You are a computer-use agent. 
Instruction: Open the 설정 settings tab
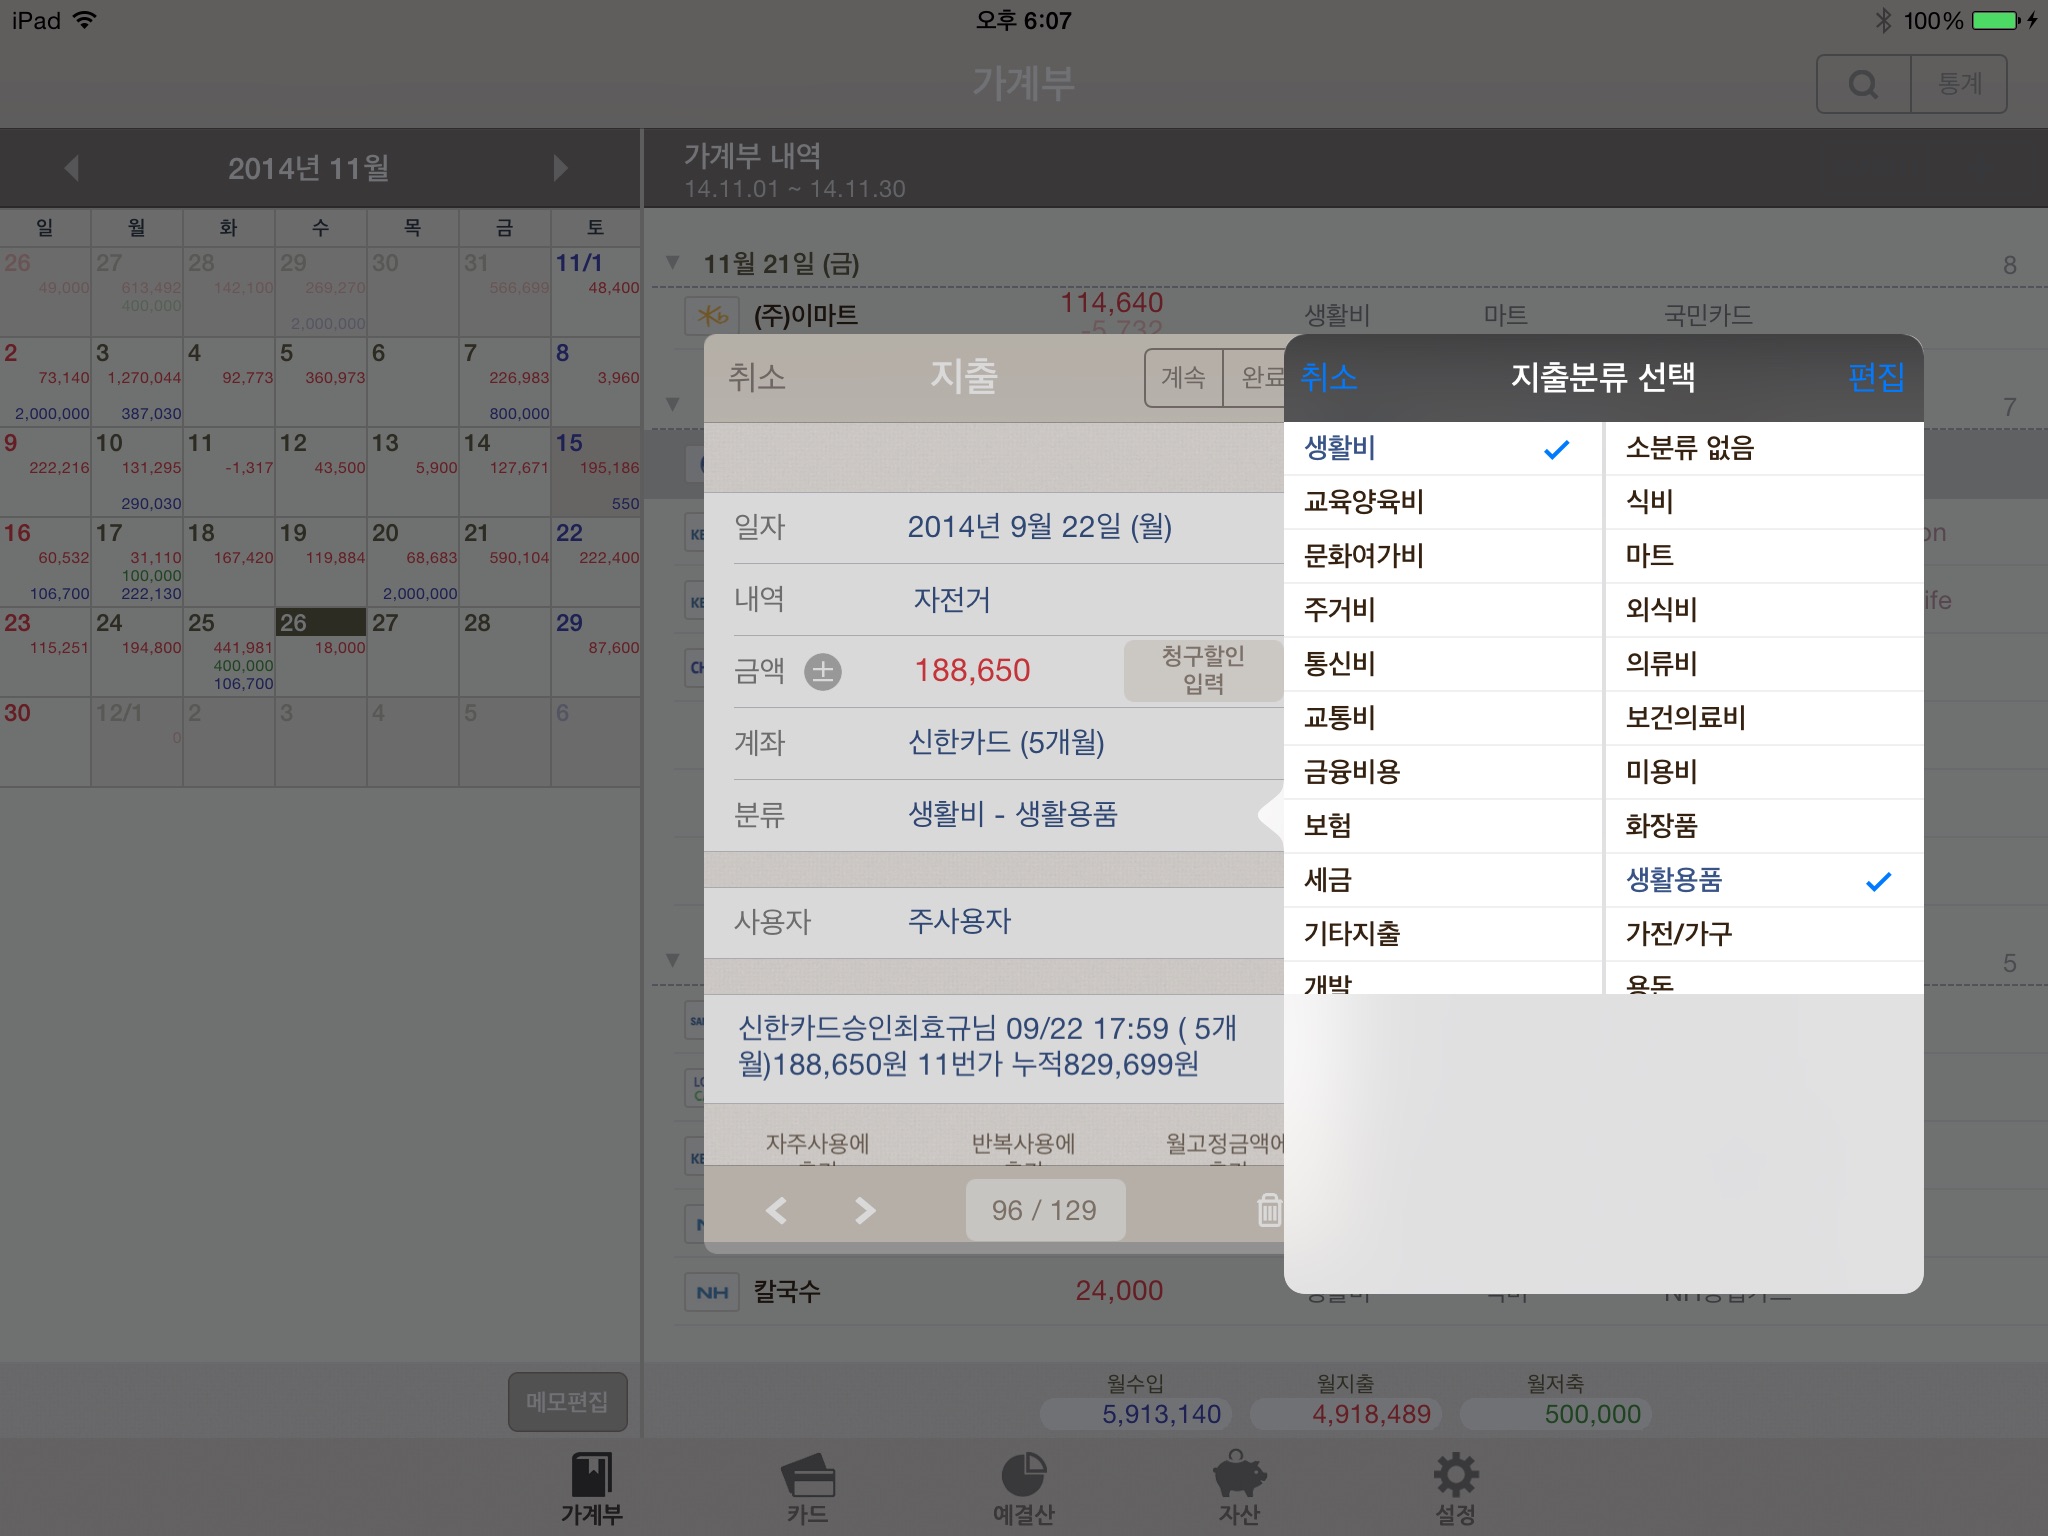(1455, 1488)
